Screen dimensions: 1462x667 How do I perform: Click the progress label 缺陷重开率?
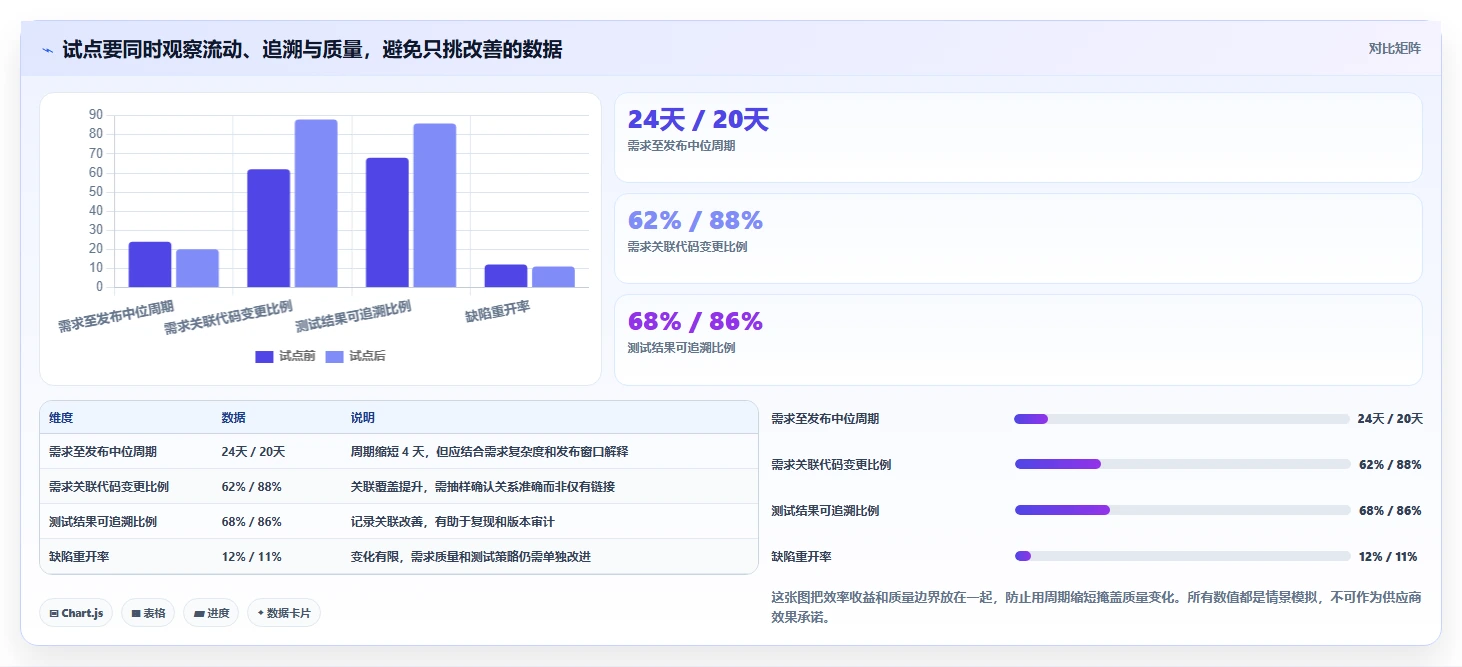click(801, 557)
